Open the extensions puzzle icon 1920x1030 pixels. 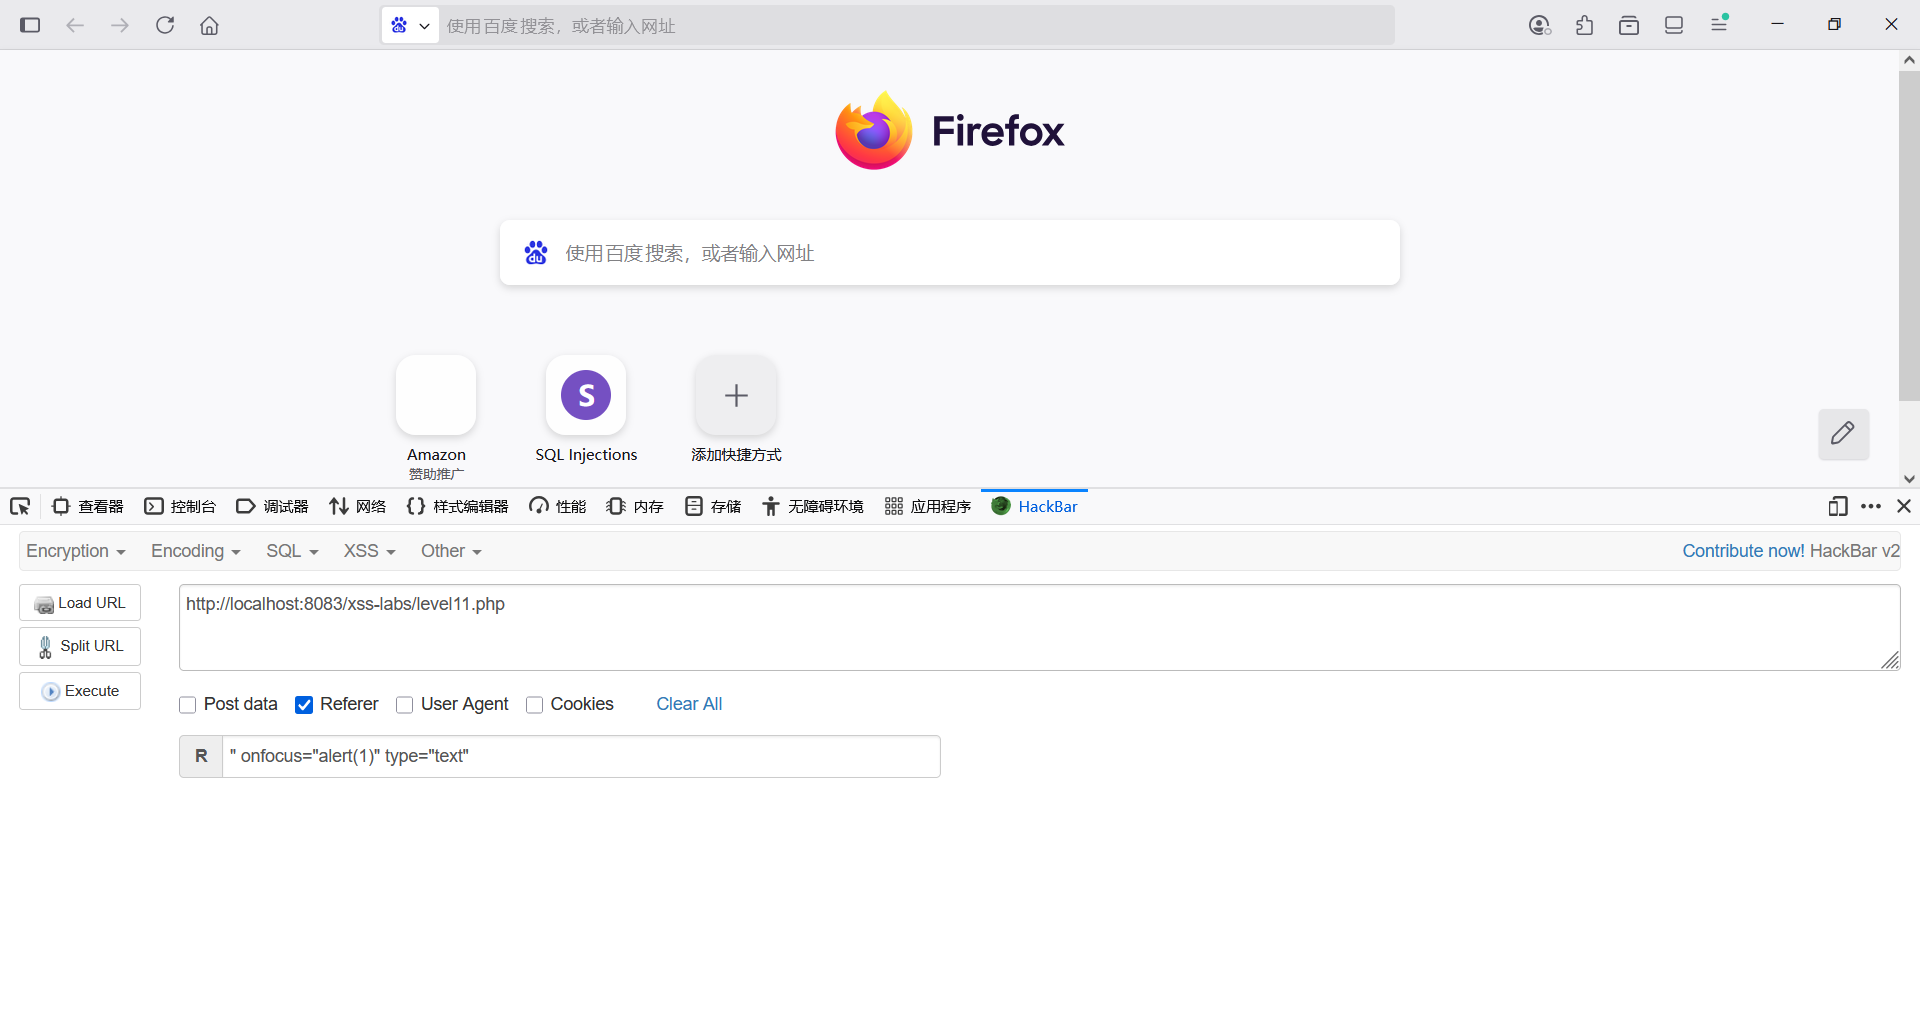point(1585,25)
